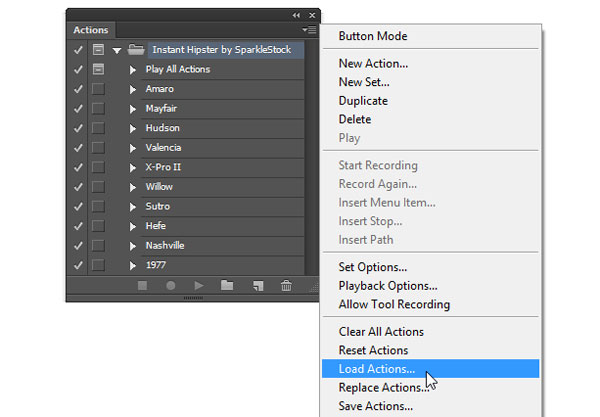Click the trash Delete icon
Screen dimensions: 600x417
click(286, 286)
